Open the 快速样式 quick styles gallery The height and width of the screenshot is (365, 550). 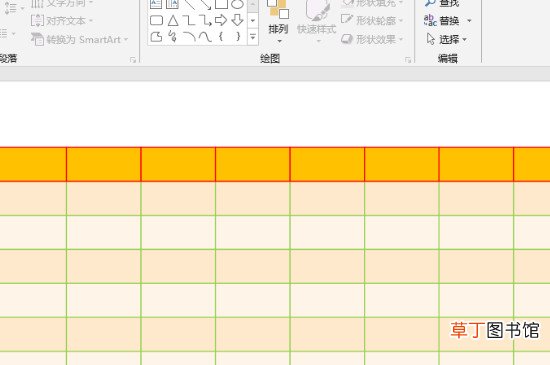tap(317, 21)
